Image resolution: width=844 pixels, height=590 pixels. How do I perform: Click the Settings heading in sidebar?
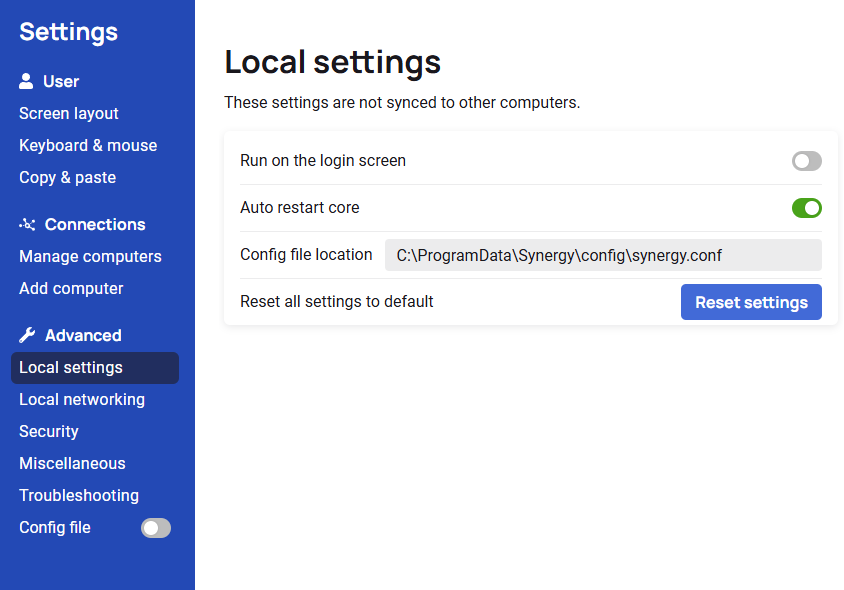(68, 32)
